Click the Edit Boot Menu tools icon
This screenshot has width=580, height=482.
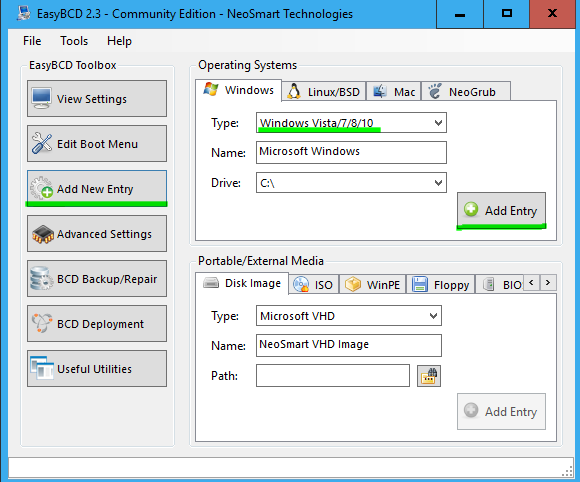[x=41, y=144]
